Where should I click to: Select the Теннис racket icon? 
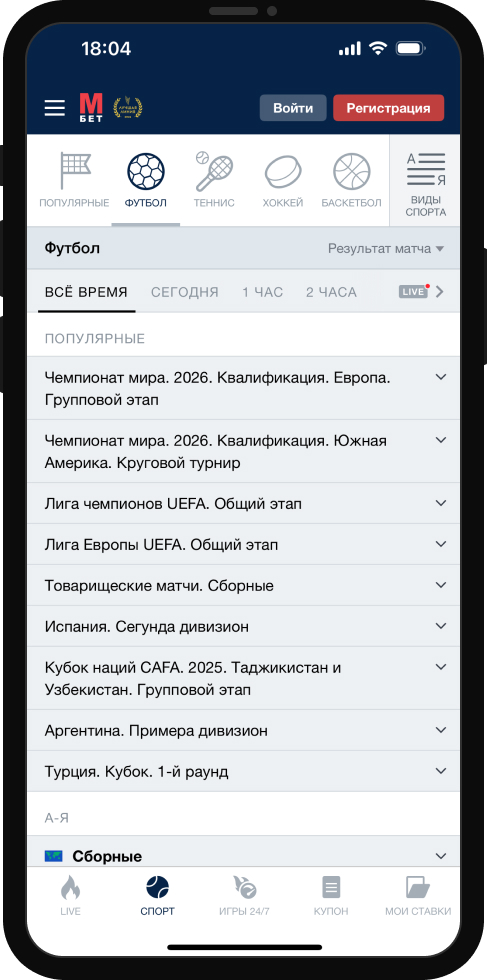214,171
